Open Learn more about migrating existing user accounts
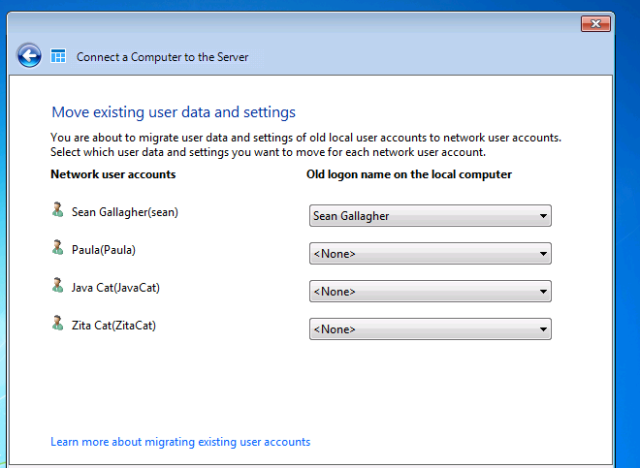Viewport: 640px width, 468px height. point(180,442)
